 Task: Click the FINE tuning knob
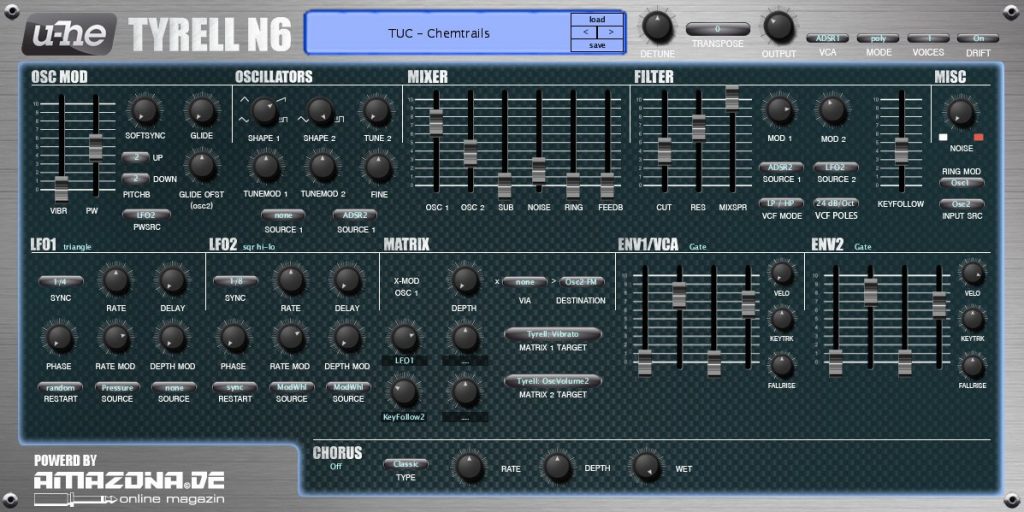coord(379,167)
